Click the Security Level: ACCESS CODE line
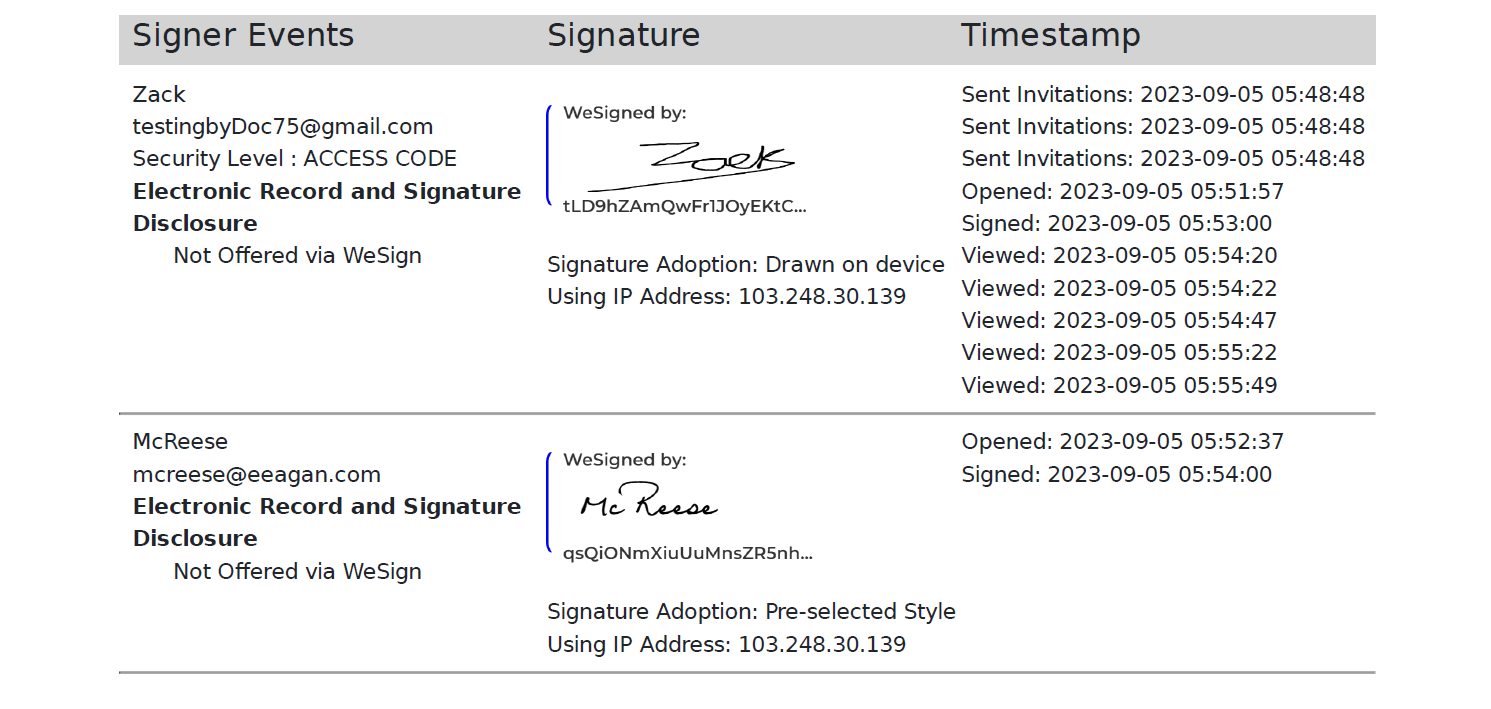This screenshot has height=709, width=1491. (295, 159)
